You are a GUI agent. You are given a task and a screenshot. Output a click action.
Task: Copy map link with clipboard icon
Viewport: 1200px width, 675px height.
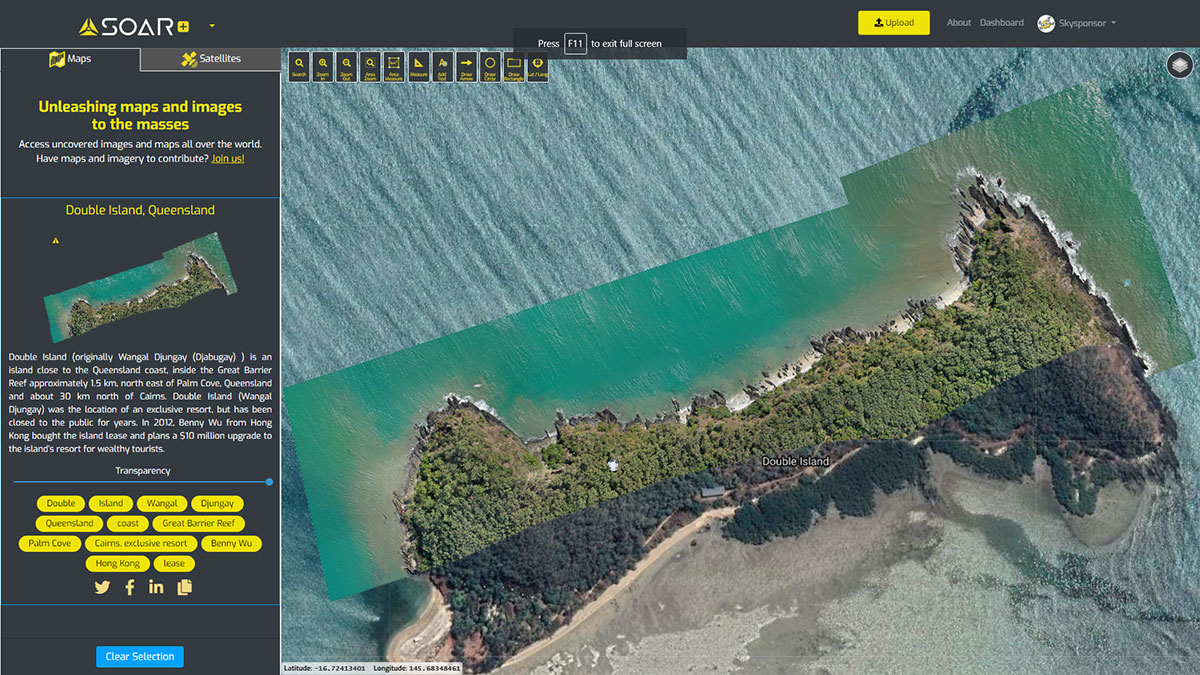pos(184,588)
